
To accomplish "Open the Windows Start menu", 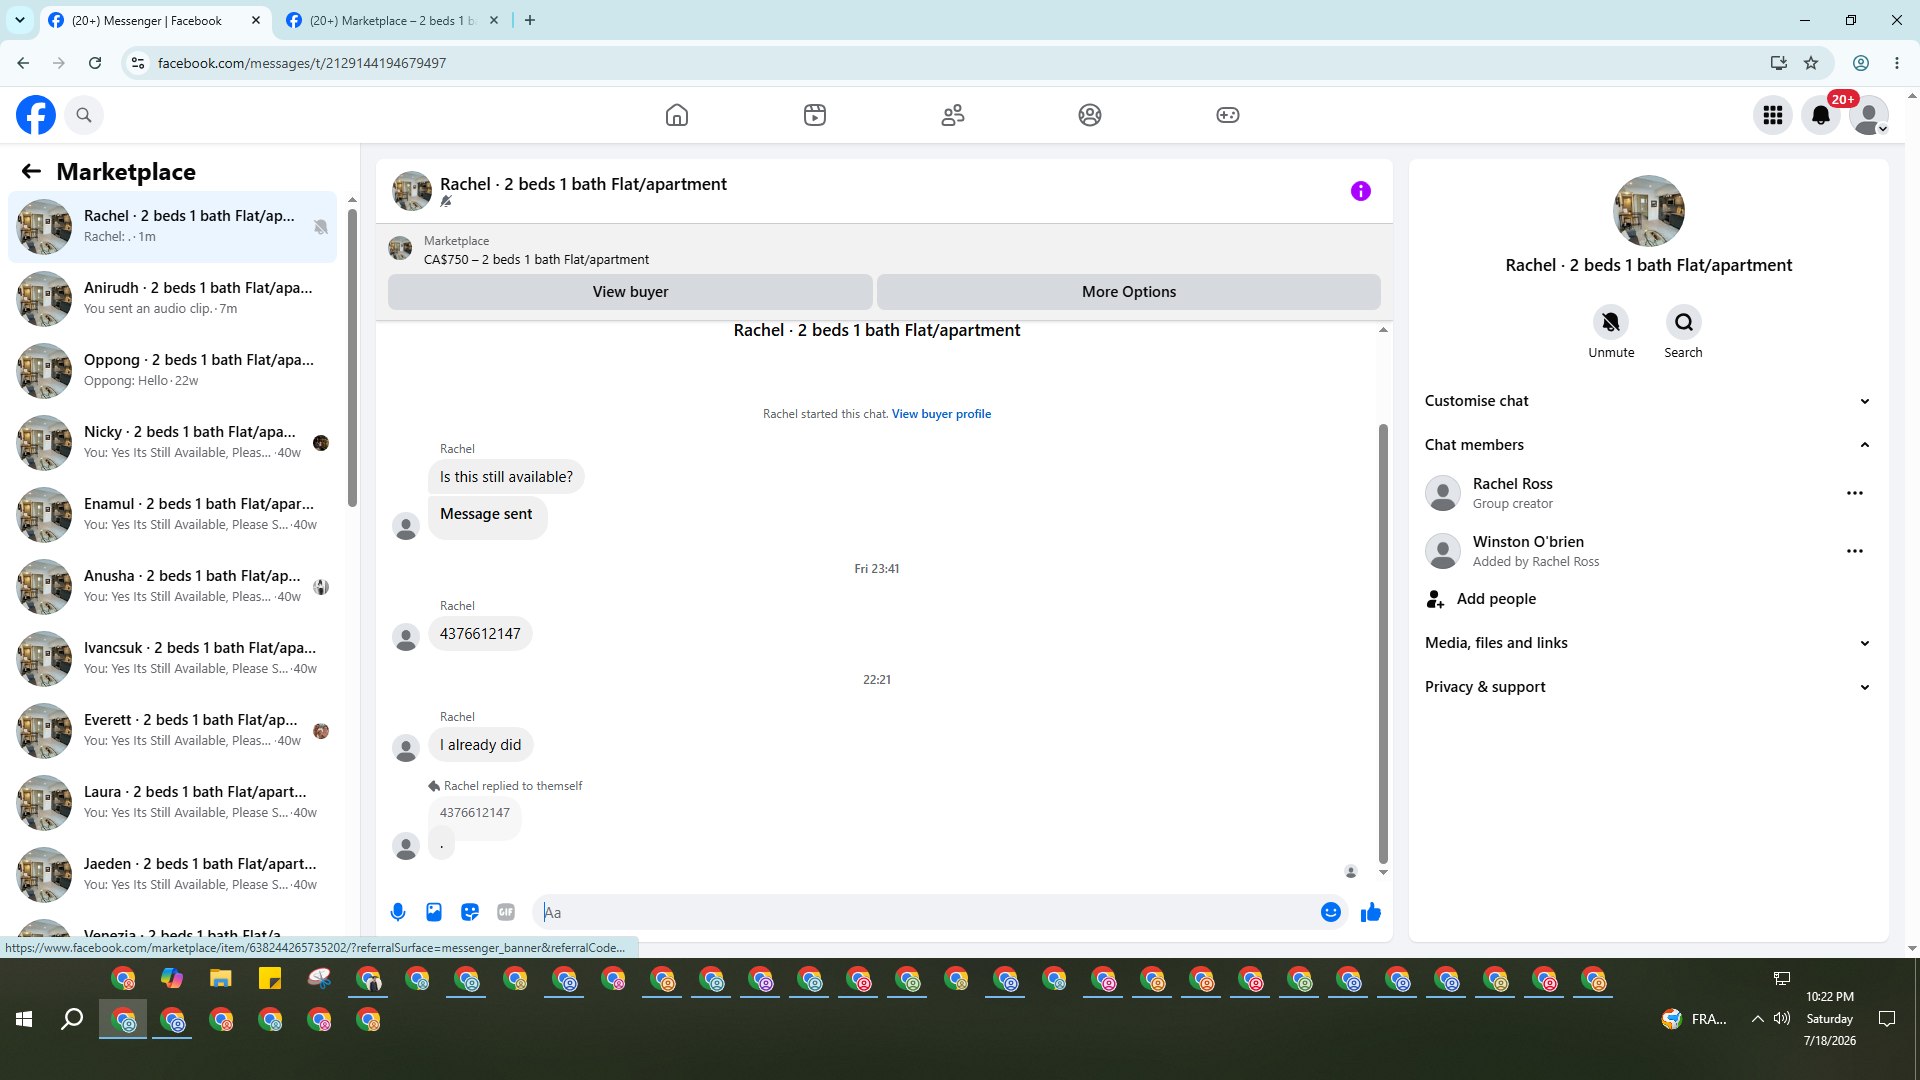I will coord(24,1019).
